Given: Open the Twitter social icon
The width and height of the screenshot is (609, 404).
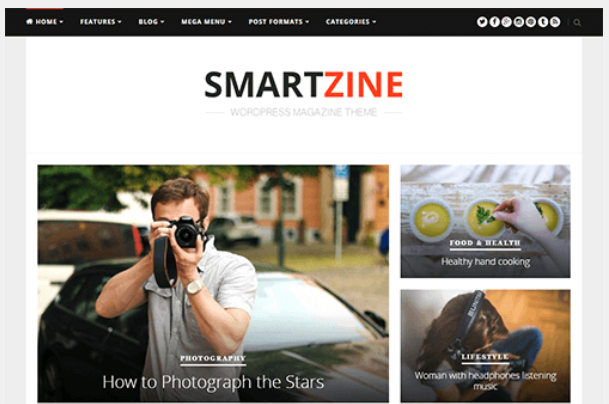Looking at the screenshot, I should click(x=482, y=22).
